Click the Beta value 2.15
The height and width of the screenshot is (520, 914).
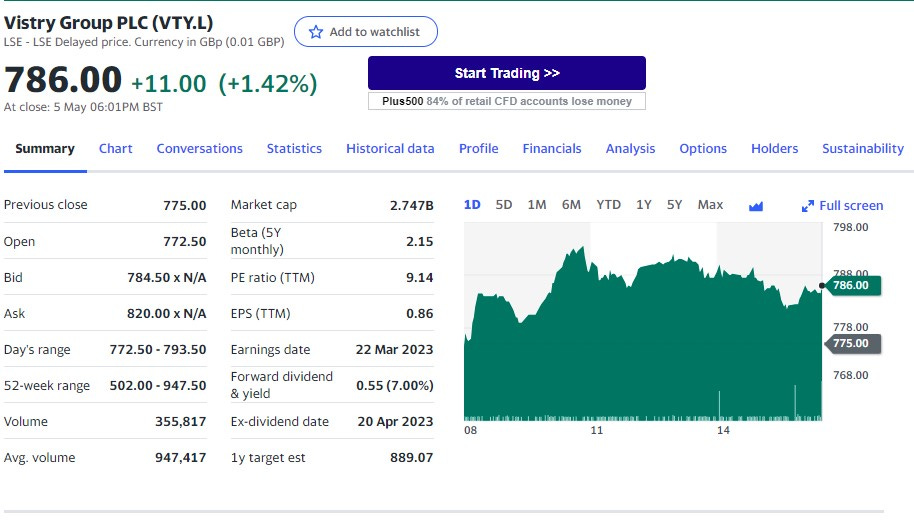pyautogui.click(x=420, y=241)
